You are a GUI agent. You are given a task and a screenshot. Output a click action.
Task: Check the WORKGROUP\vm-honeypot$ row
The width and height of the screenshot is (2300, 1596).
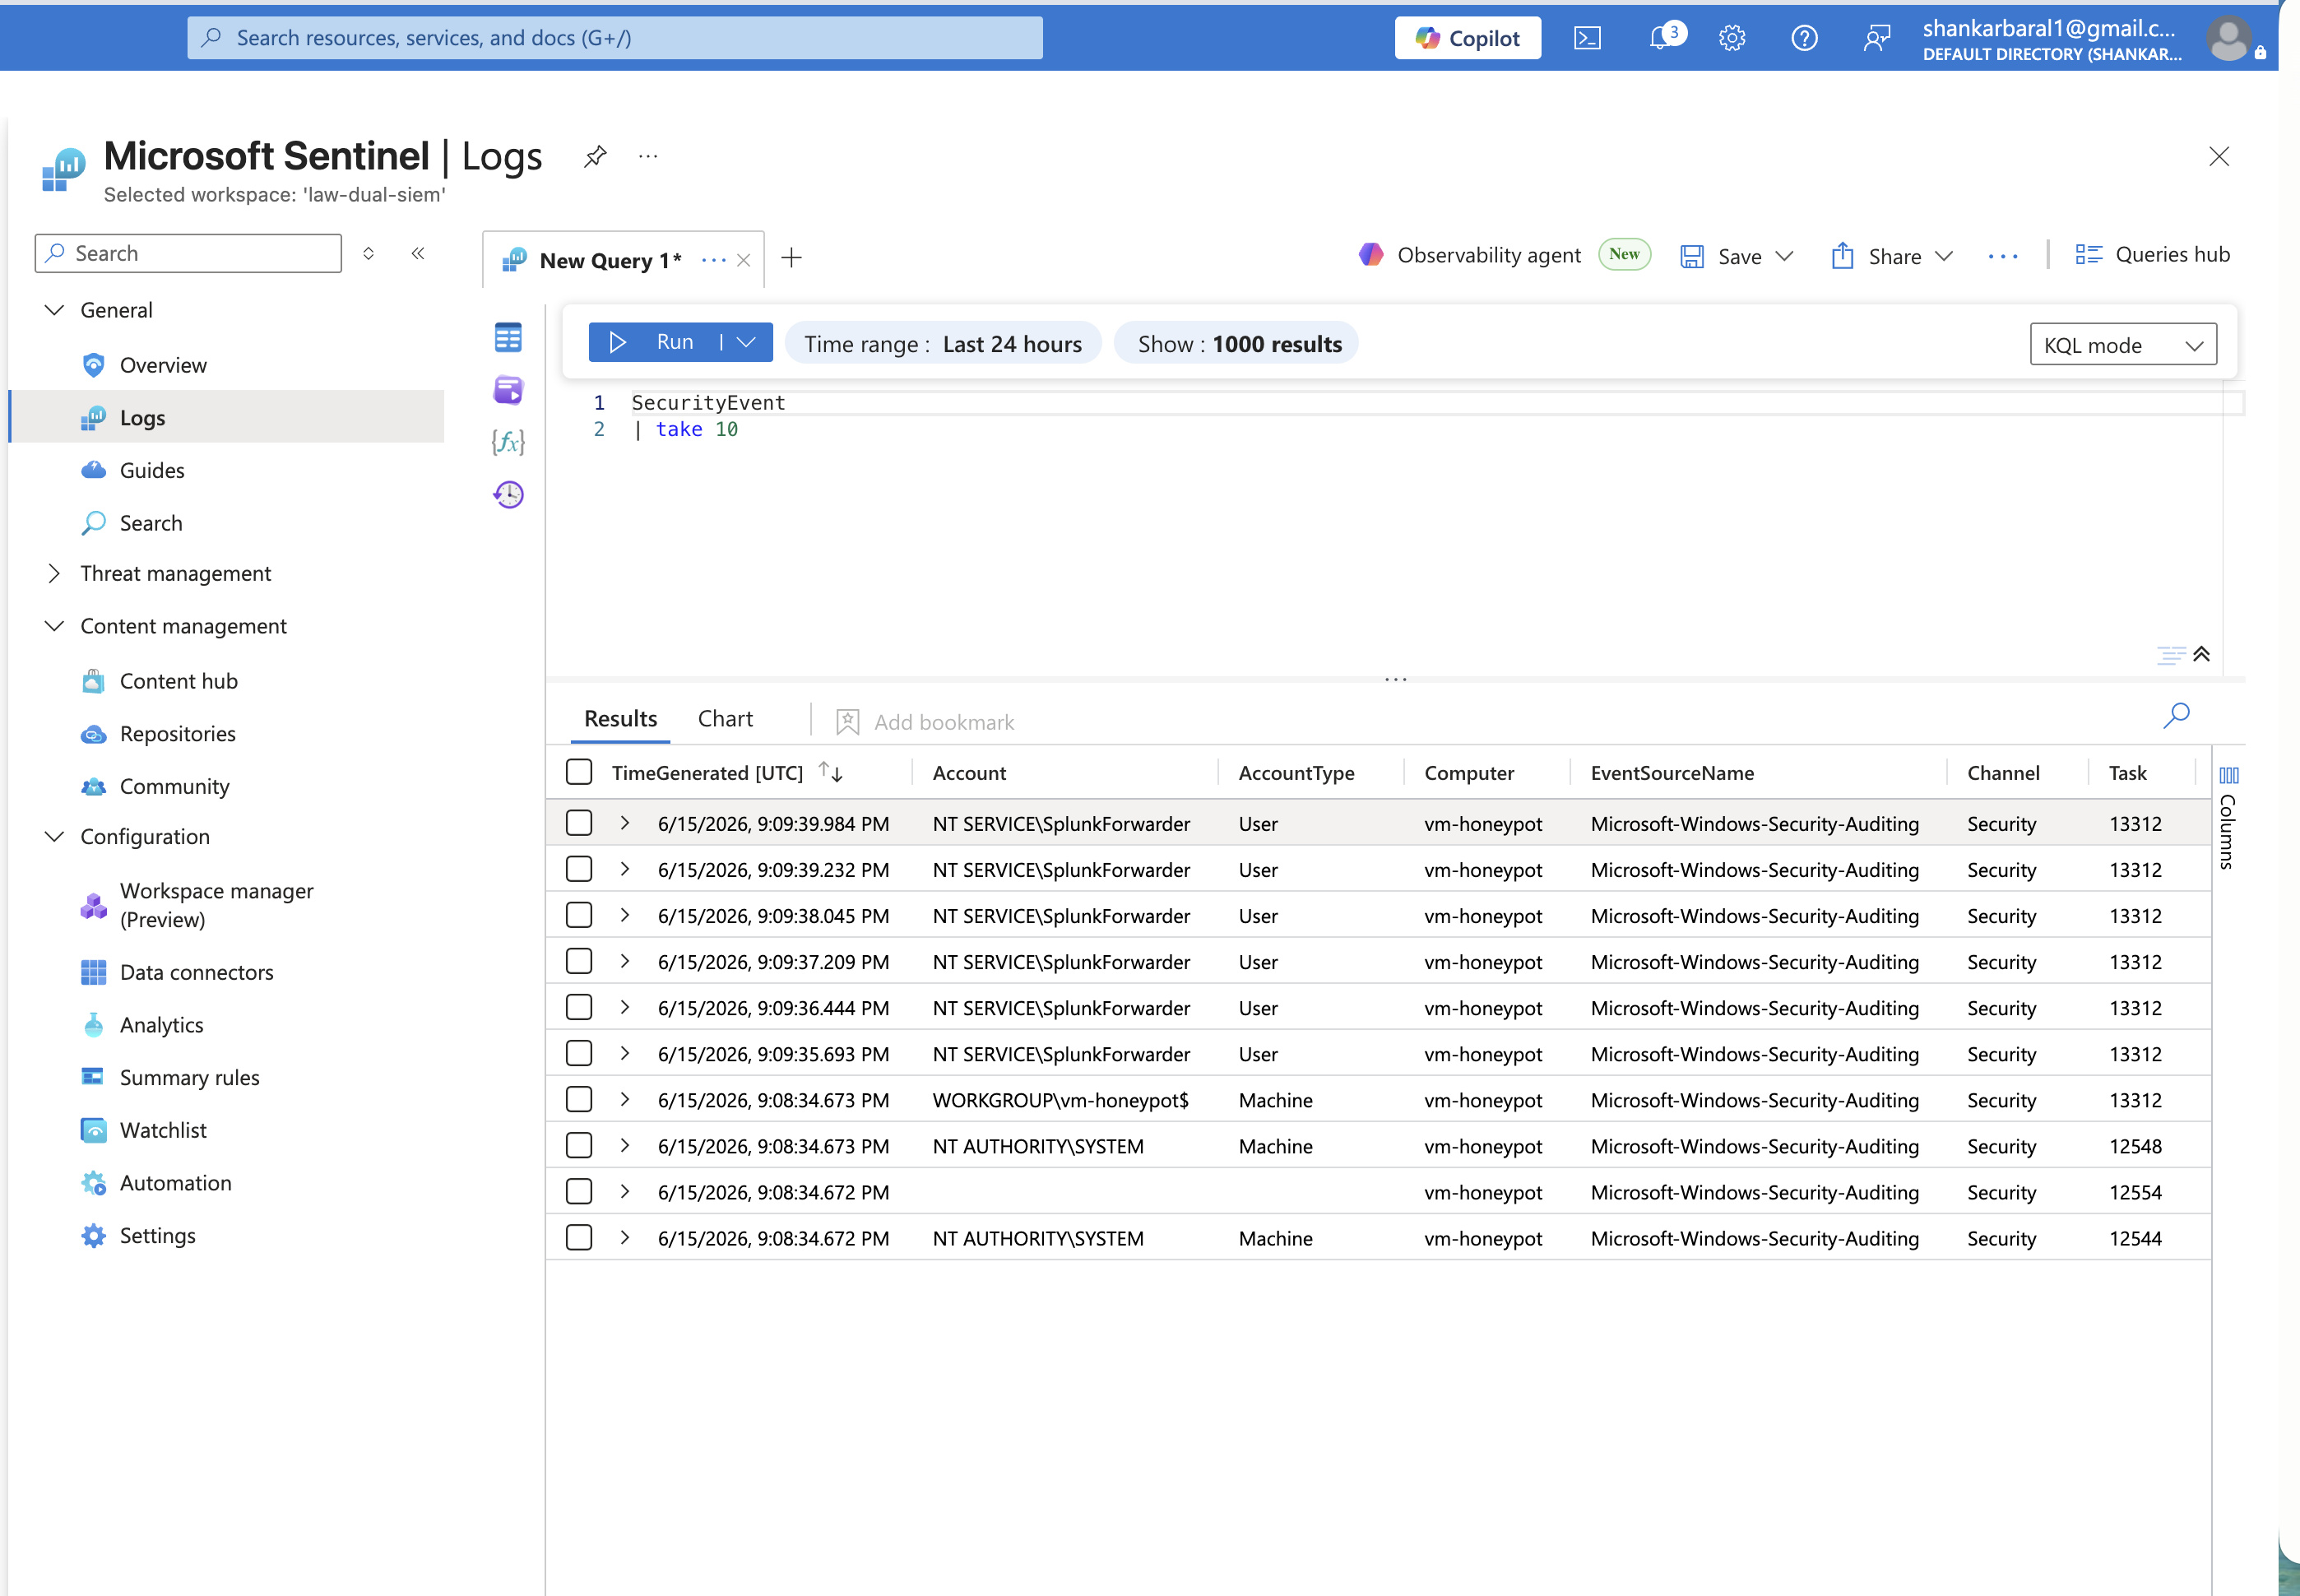click(x=579, y=1099)
